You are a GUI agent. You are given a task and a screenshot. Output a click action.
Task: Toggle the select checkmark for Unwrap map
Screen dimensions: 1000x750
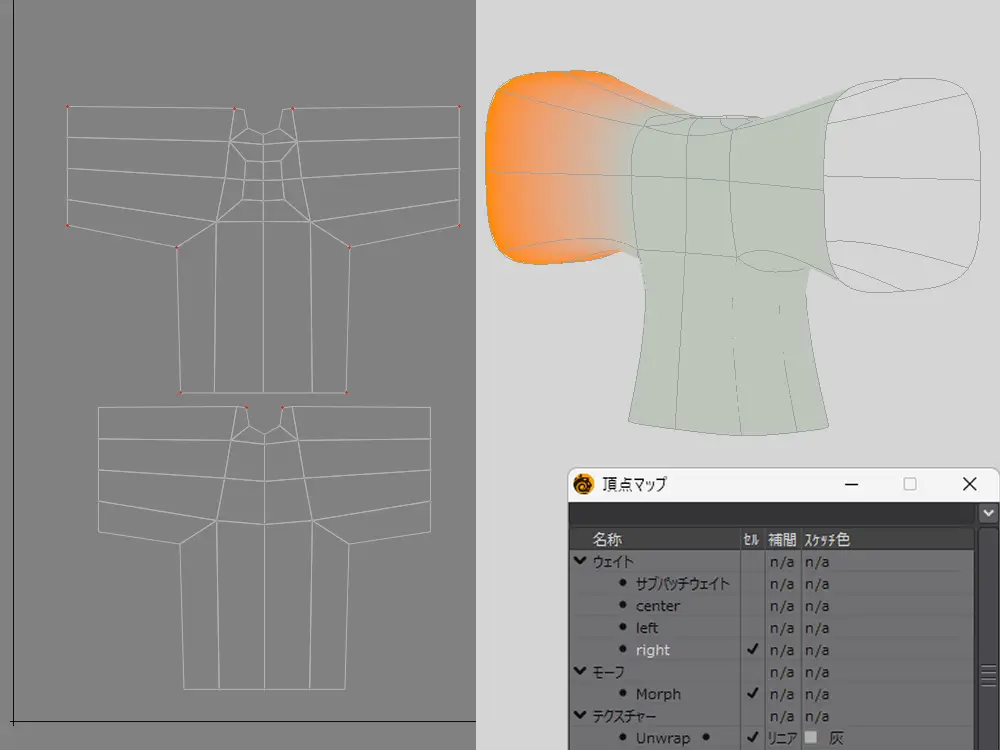(752, 738)
